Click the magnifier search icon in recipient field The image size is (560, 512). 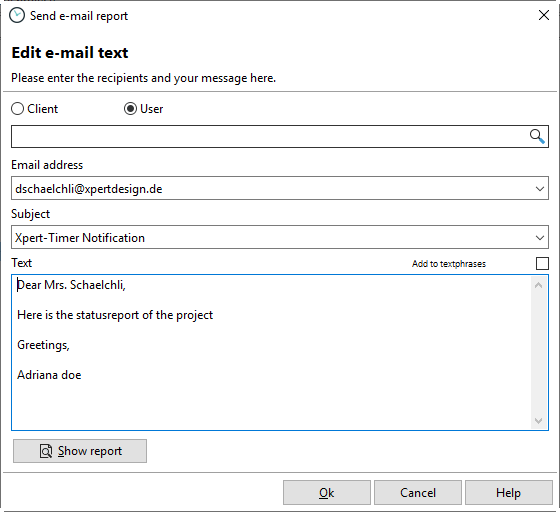click(537, 136)
